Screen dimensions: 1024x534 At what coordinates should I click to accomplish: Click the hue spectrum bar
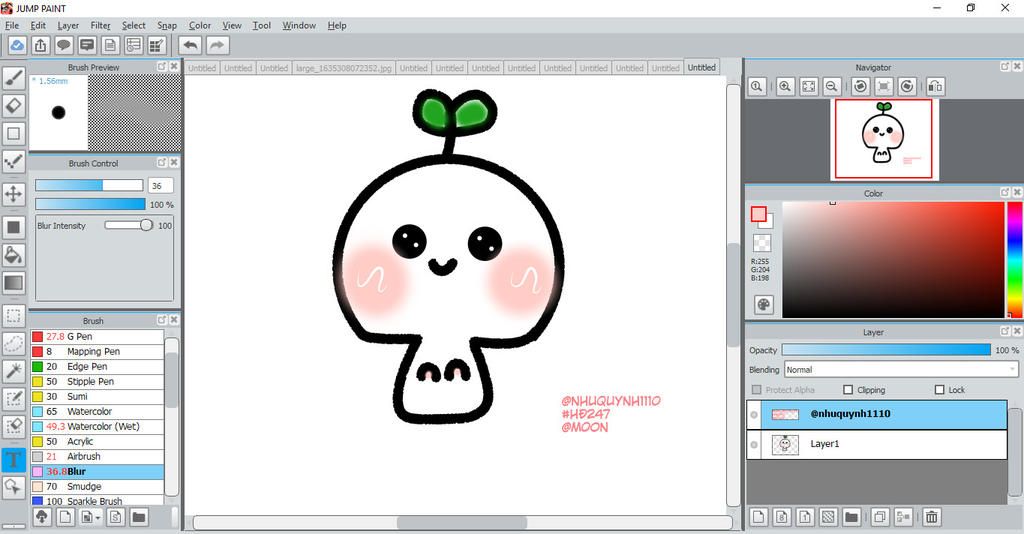point(1014,260)
